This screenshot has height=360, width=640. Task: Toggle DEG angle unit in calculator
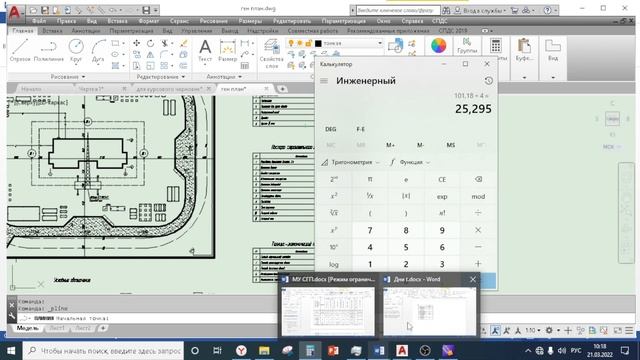tap(331, 129)
